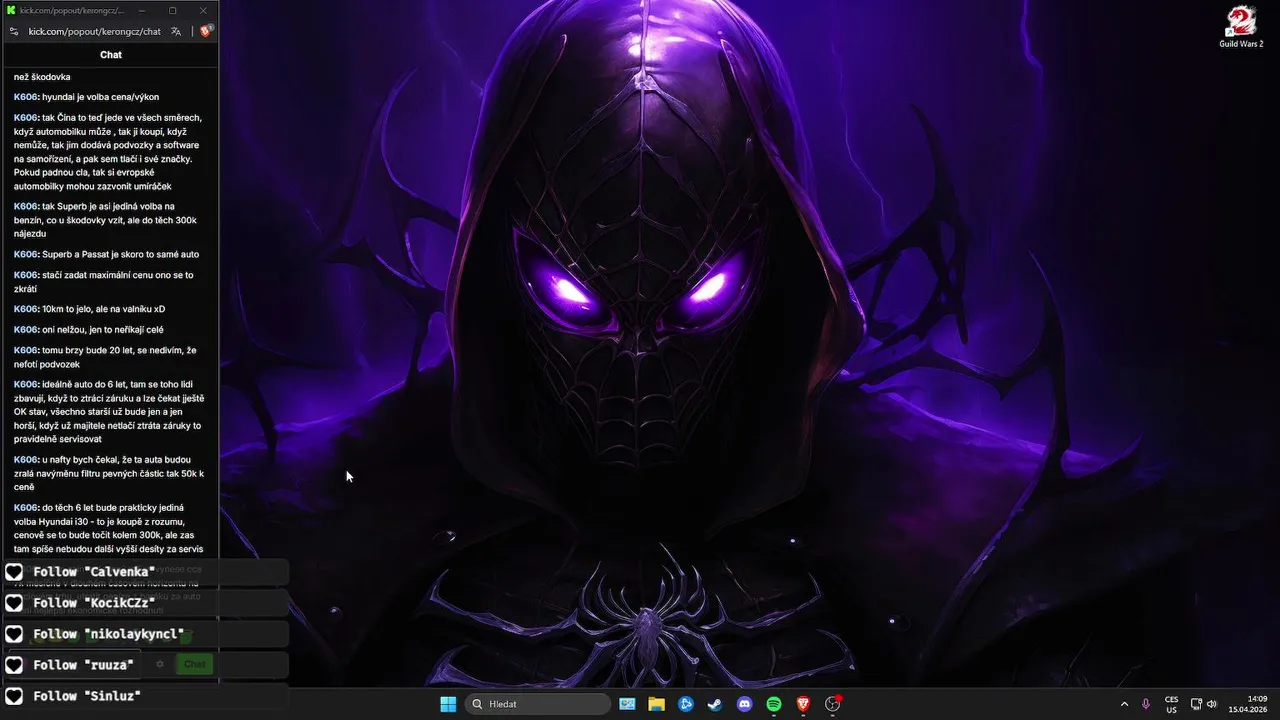The height and width of the screenshot is (720, 1280).
Task: Click the green Chat send button
Action: 194,664
